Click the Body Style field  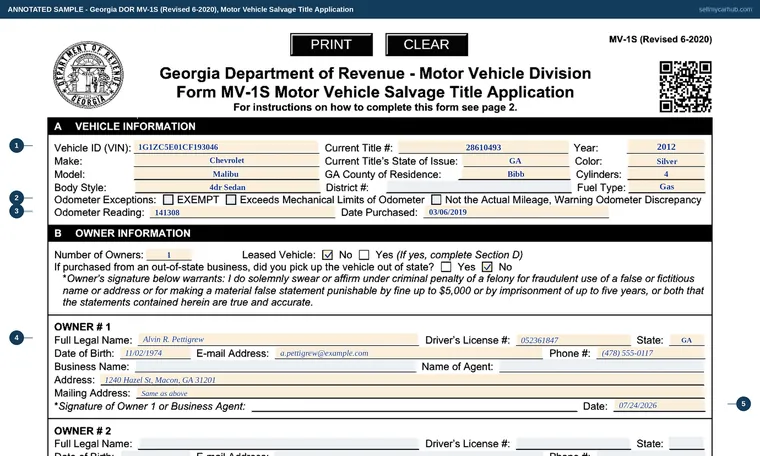click(226, 187)
